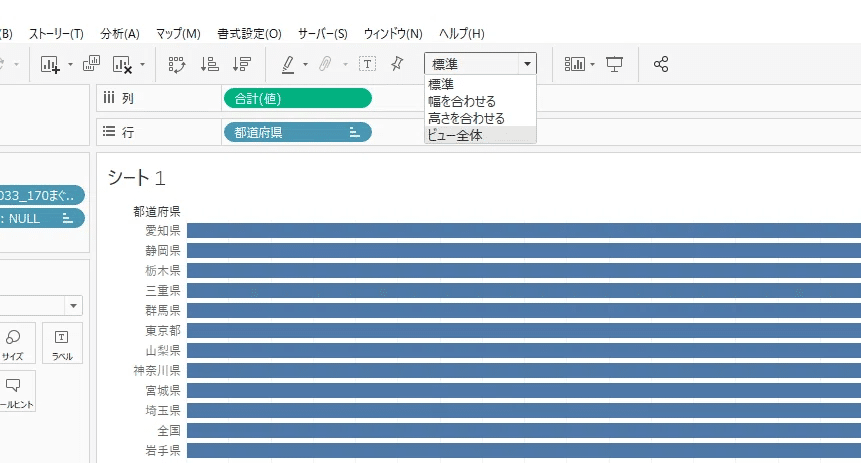Click the highlight pen icon

click(x=288, y=64)
